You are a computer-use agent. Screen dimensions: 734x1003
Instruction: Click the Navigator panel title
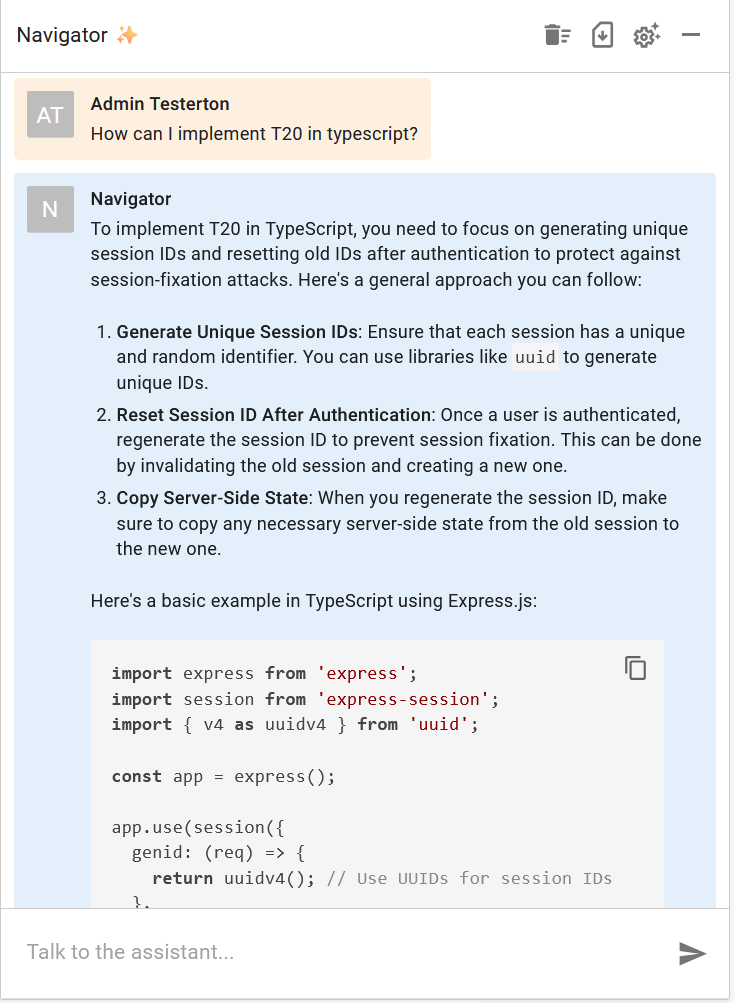coord(62,35)
